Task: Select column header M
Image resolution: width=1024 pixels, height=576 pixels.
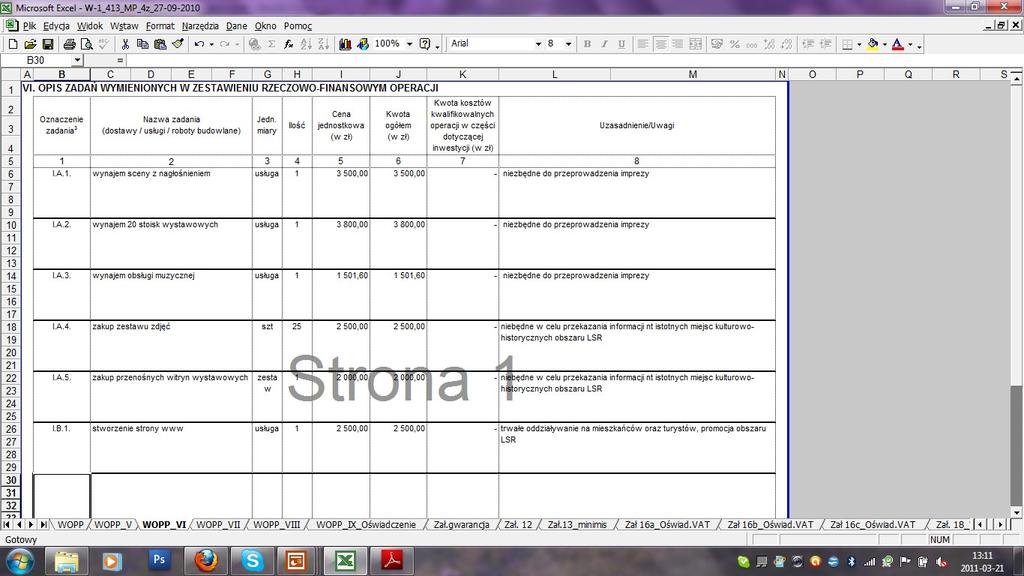Action: (692, 74)
